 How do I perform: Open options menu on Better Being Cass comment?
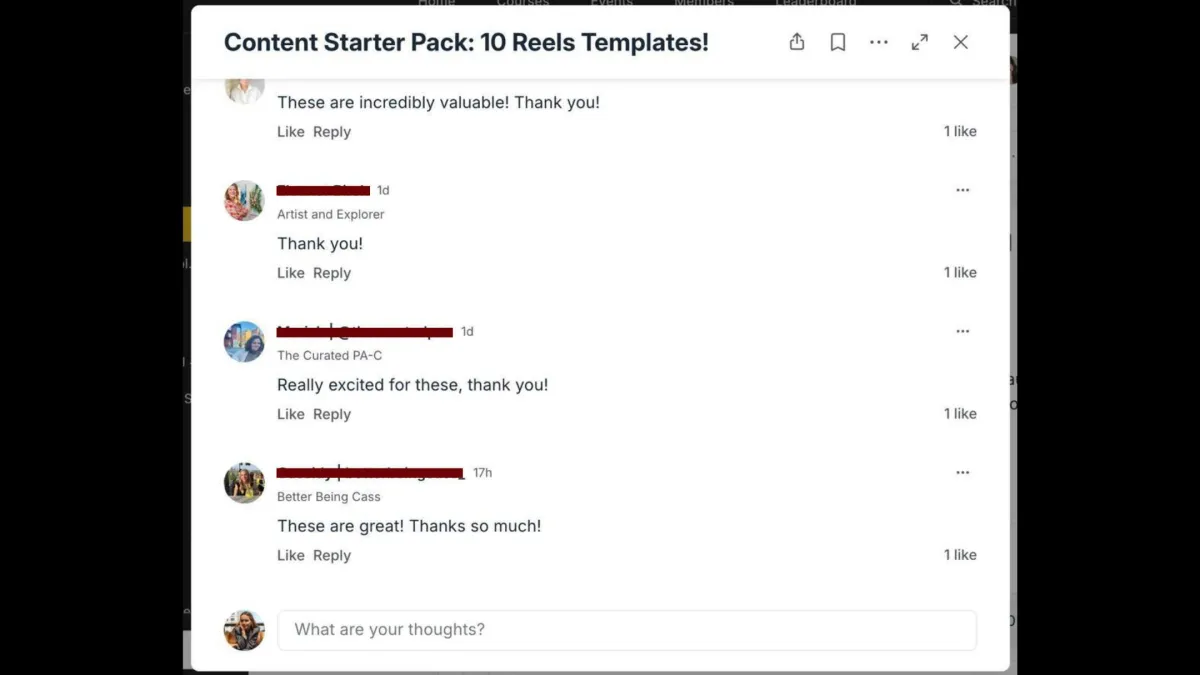click(x=962, y=472)
